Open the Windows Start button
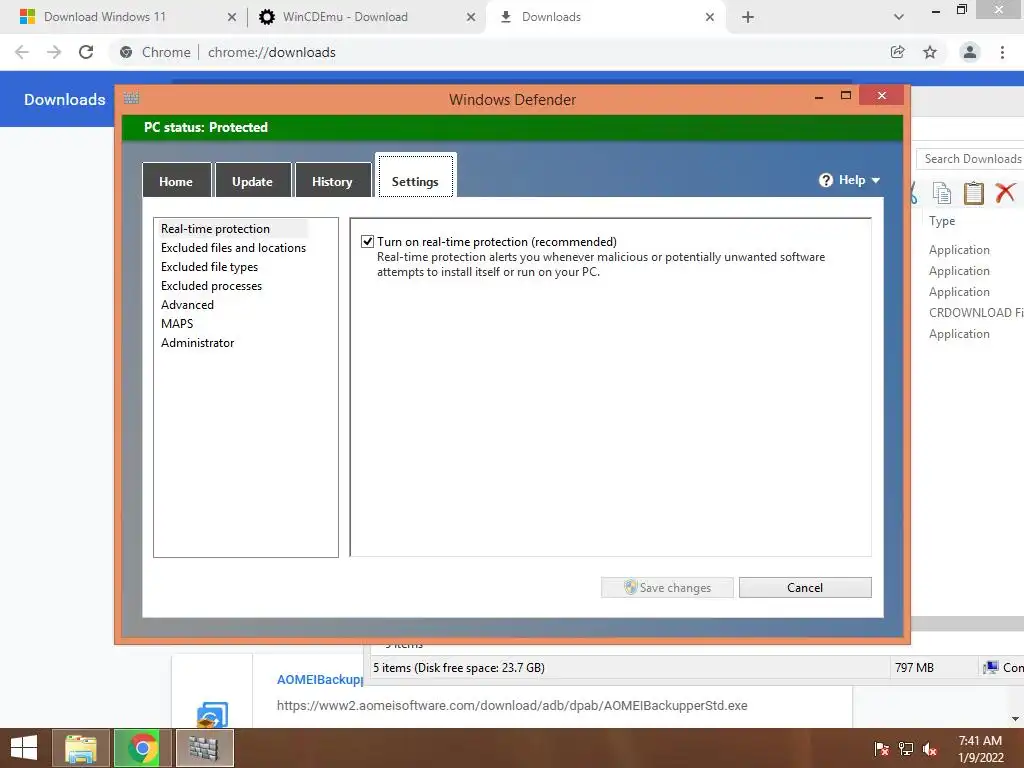Screen dimensions: 1024x768 pyautogui.click(x=24, y=748)
